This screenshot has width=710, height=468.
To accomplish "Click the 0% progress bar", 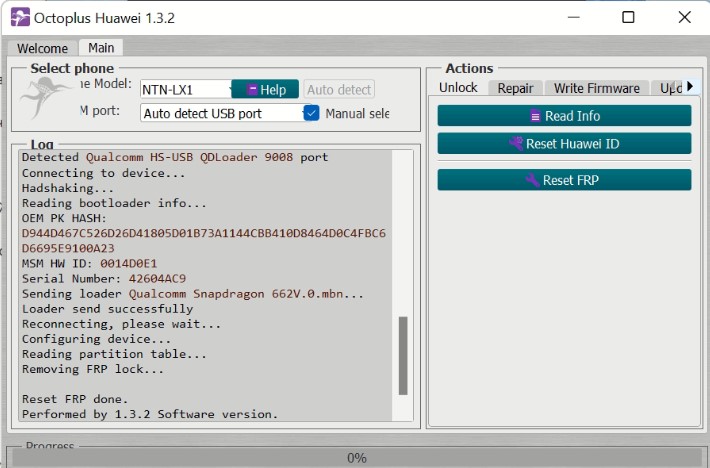I will pyautogui.click(x=357, y=458).
